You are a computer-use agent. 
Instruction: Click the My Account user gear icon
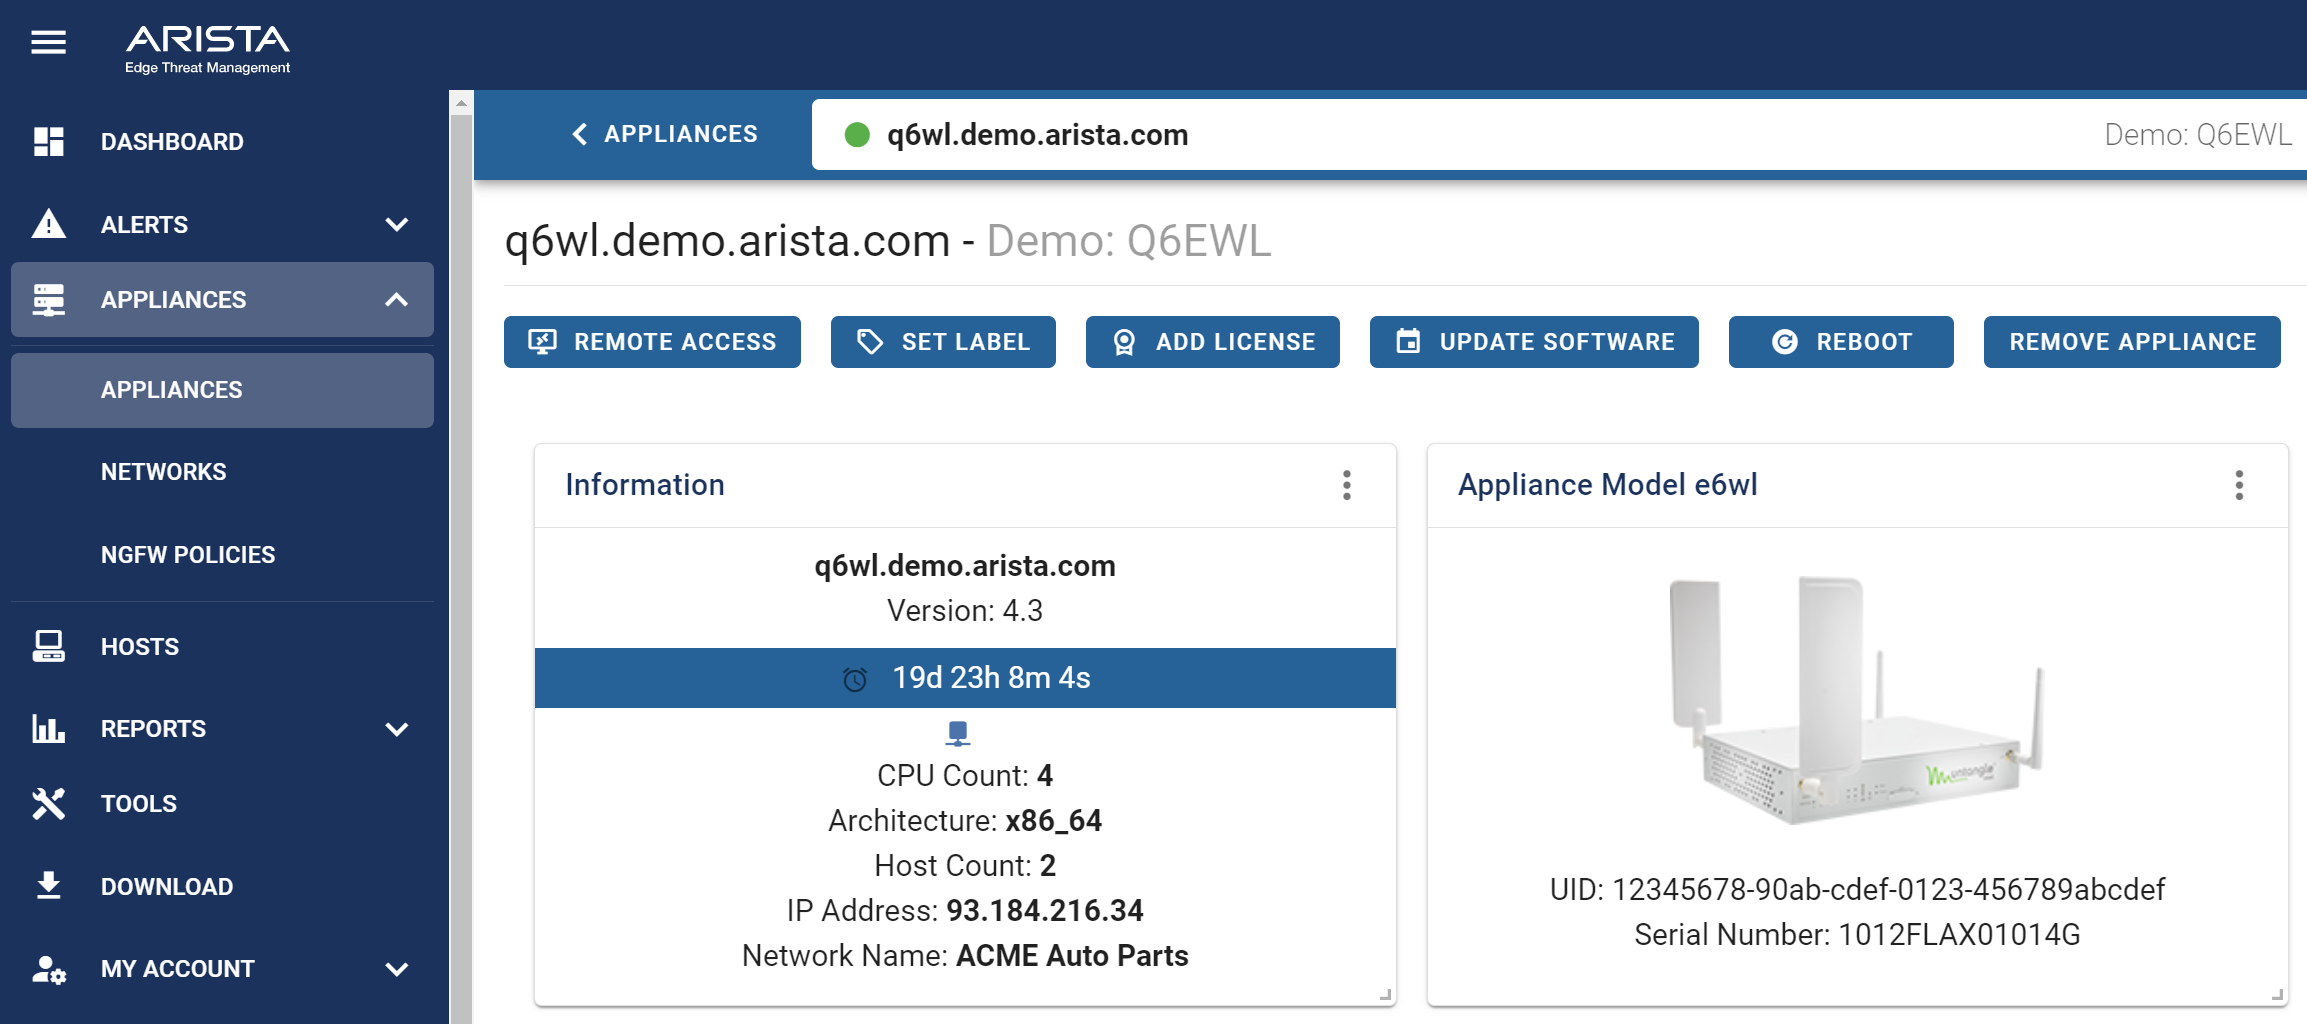pos(48,968)
